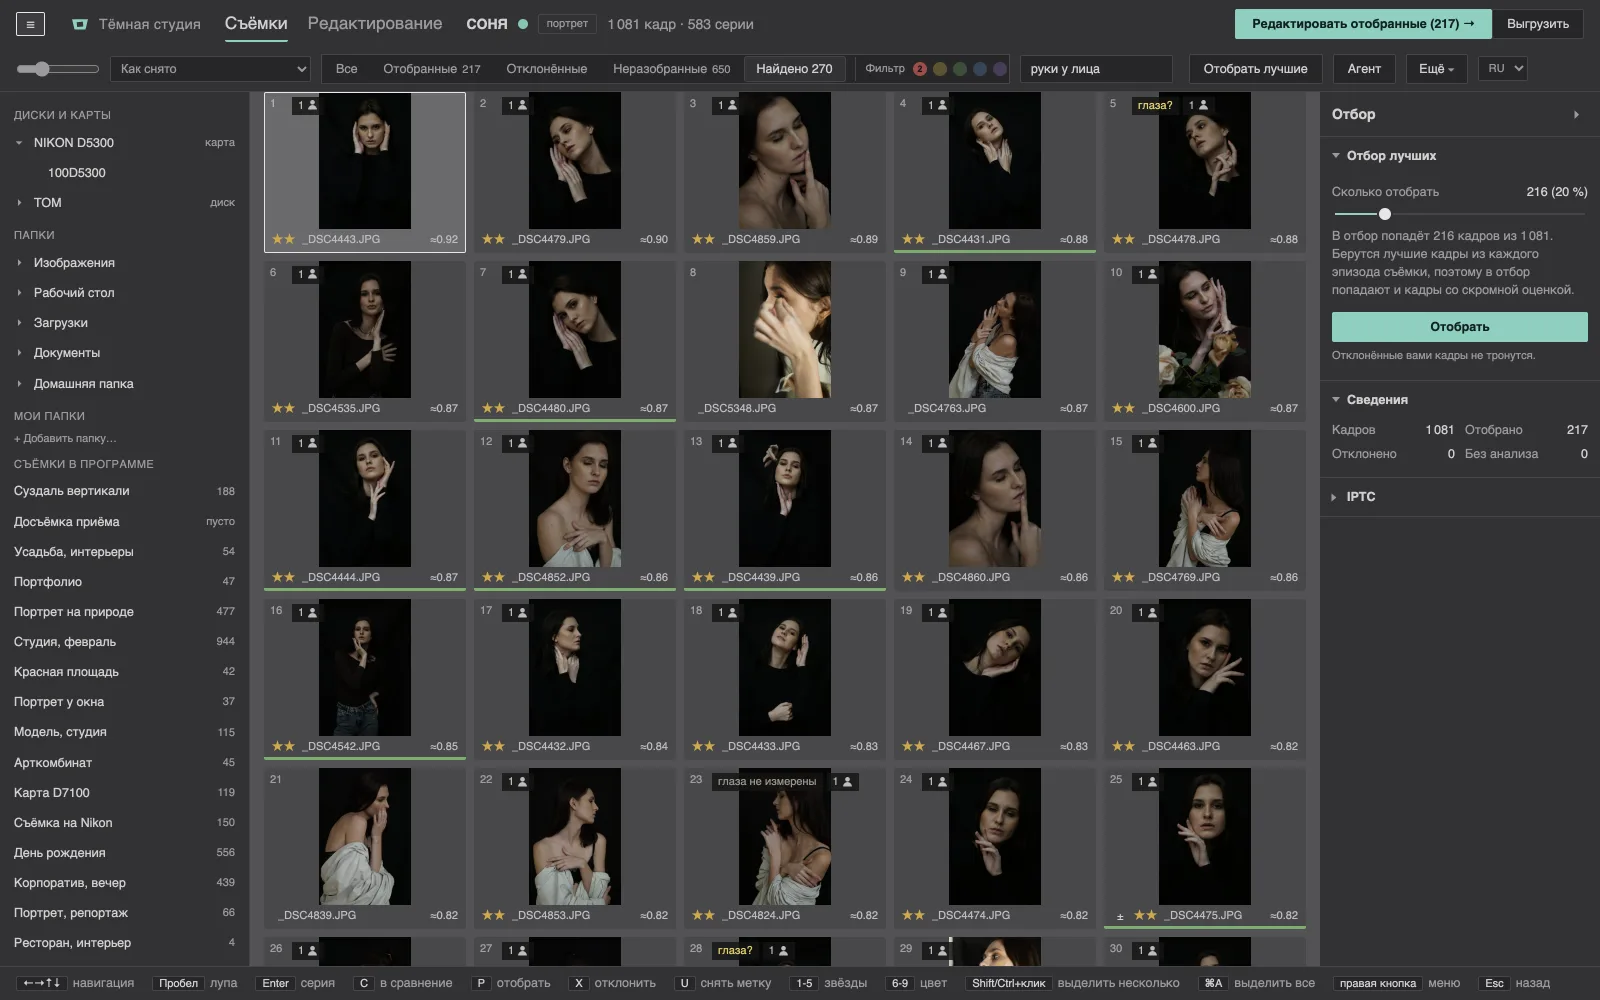Filter by the green color label
Screen dimensions: 1600x1000
960,69
